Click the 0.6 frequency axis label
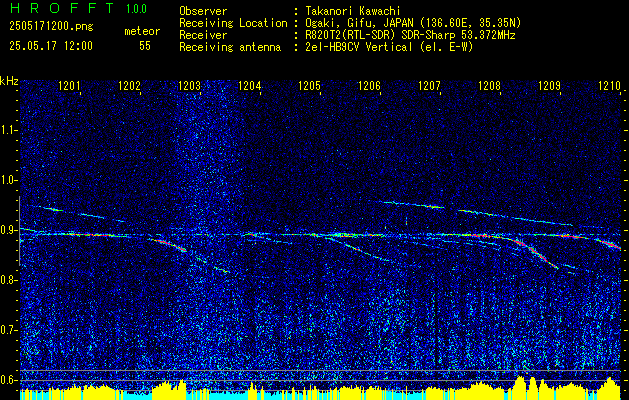 (8, 380)
